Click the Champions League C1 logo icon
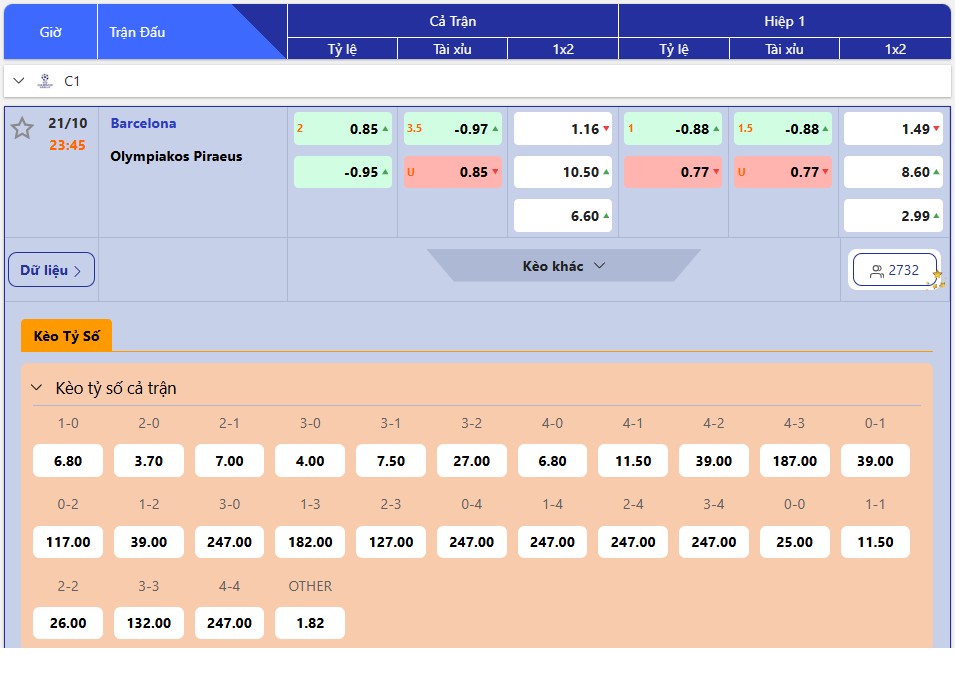Viewport: 955px width, 689px height. 44,81
